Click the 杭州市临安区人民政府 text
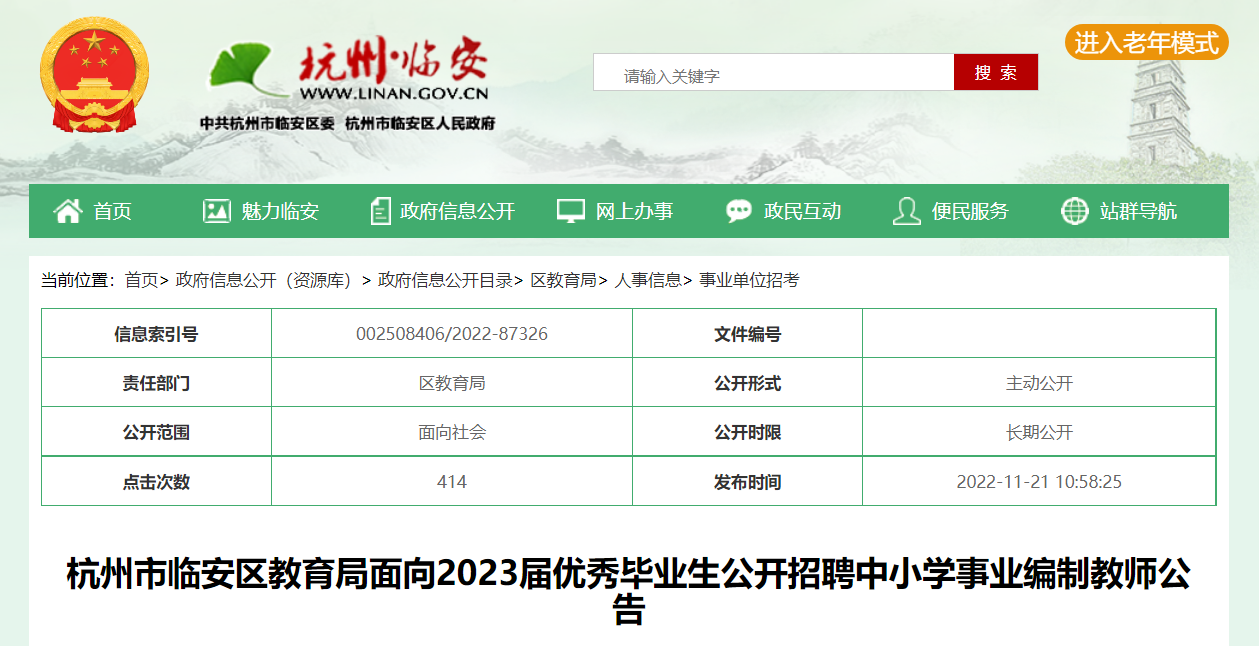Viewport: 1259px width, 646px height. [420, 123]
